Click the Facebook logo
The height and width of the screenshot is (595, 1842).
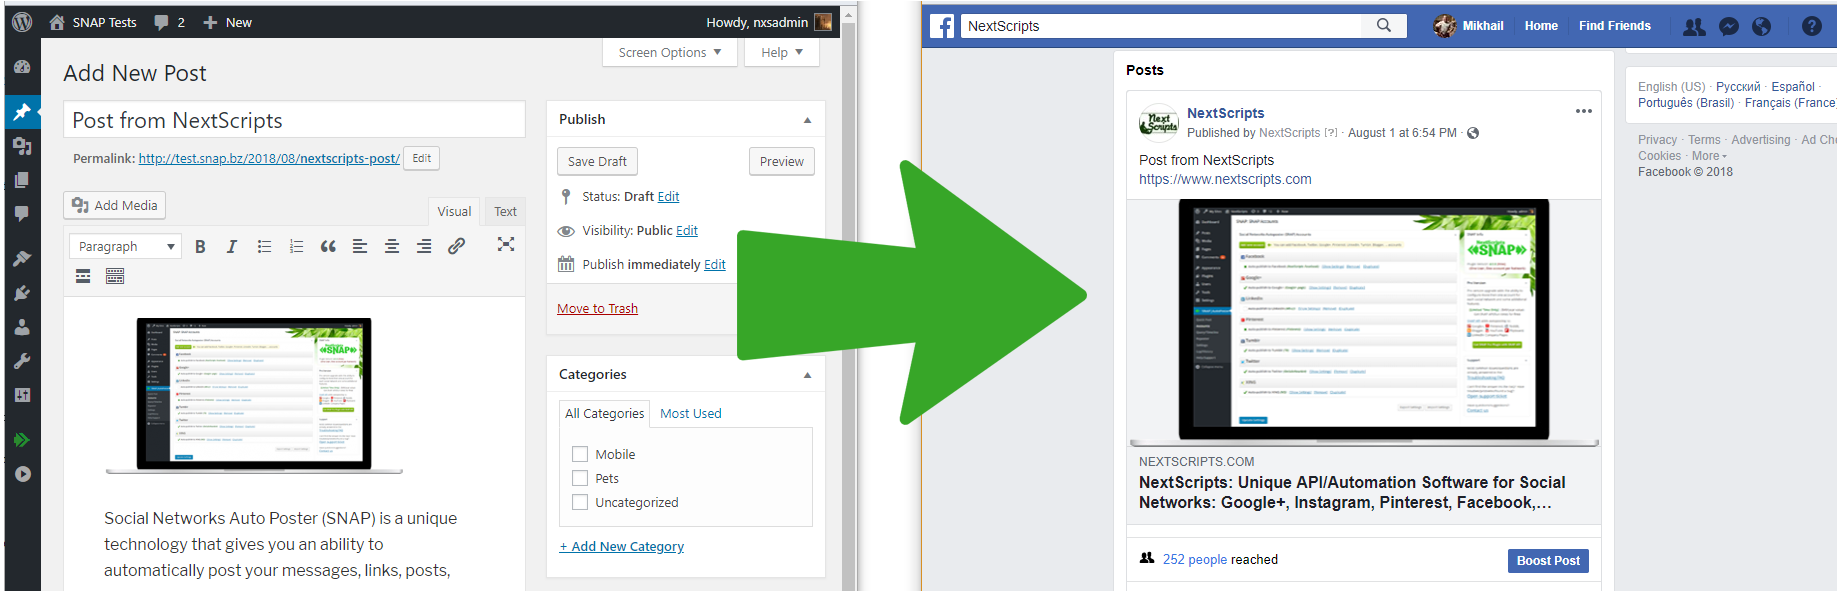942,26
